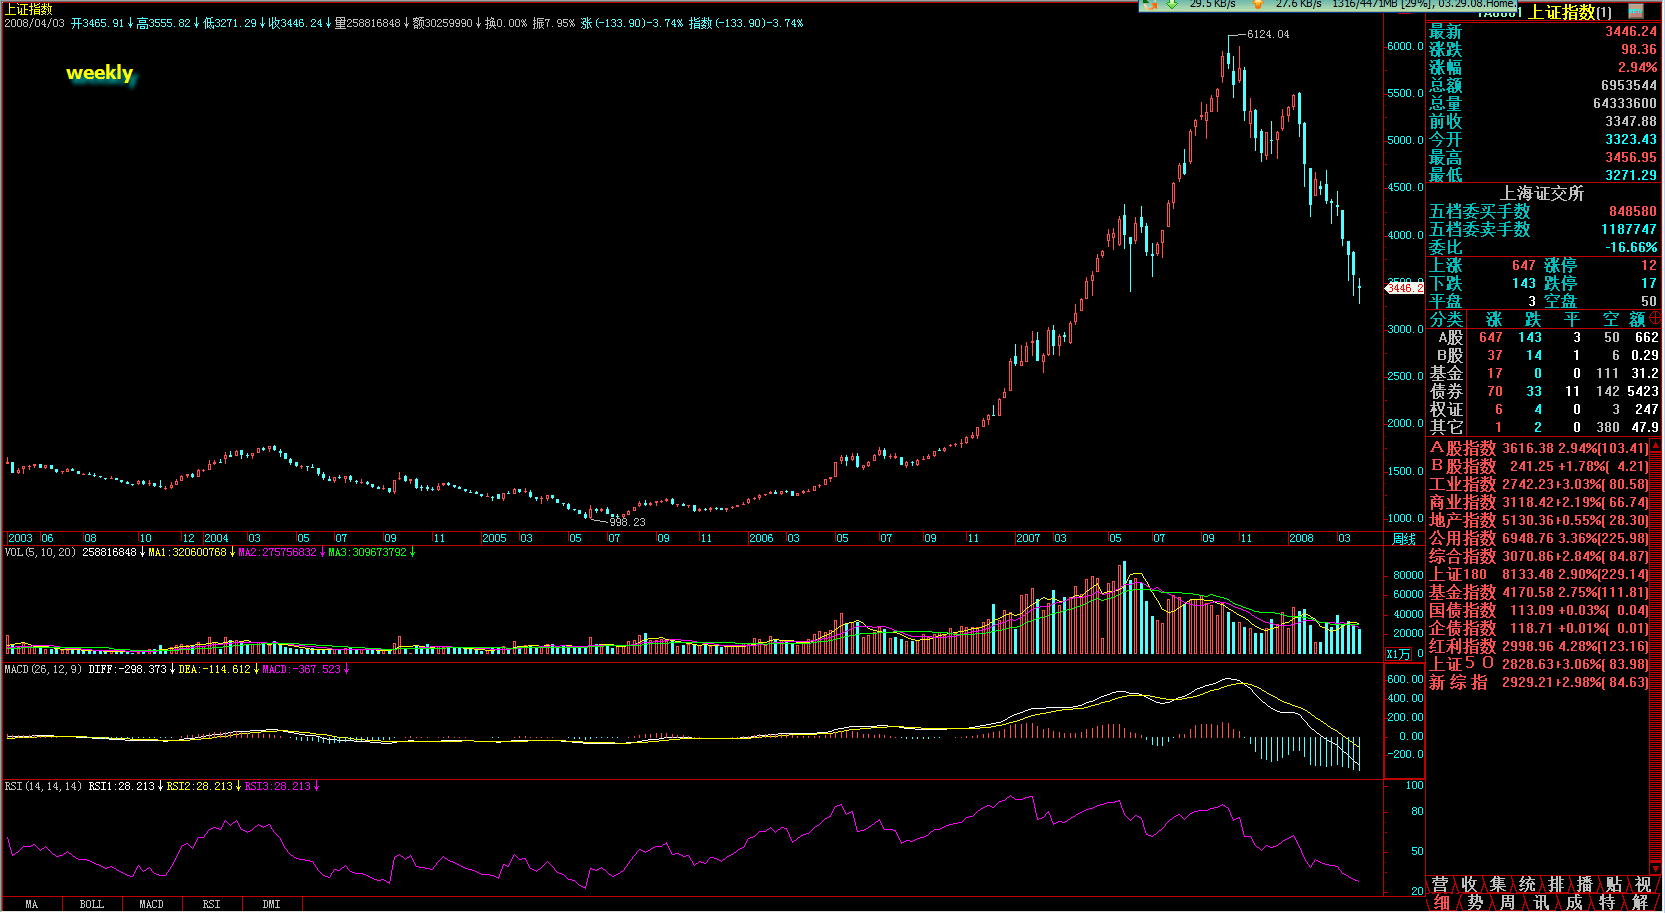
Task: Select the 周 tab in the bottom row
Action: (1508, 902)
